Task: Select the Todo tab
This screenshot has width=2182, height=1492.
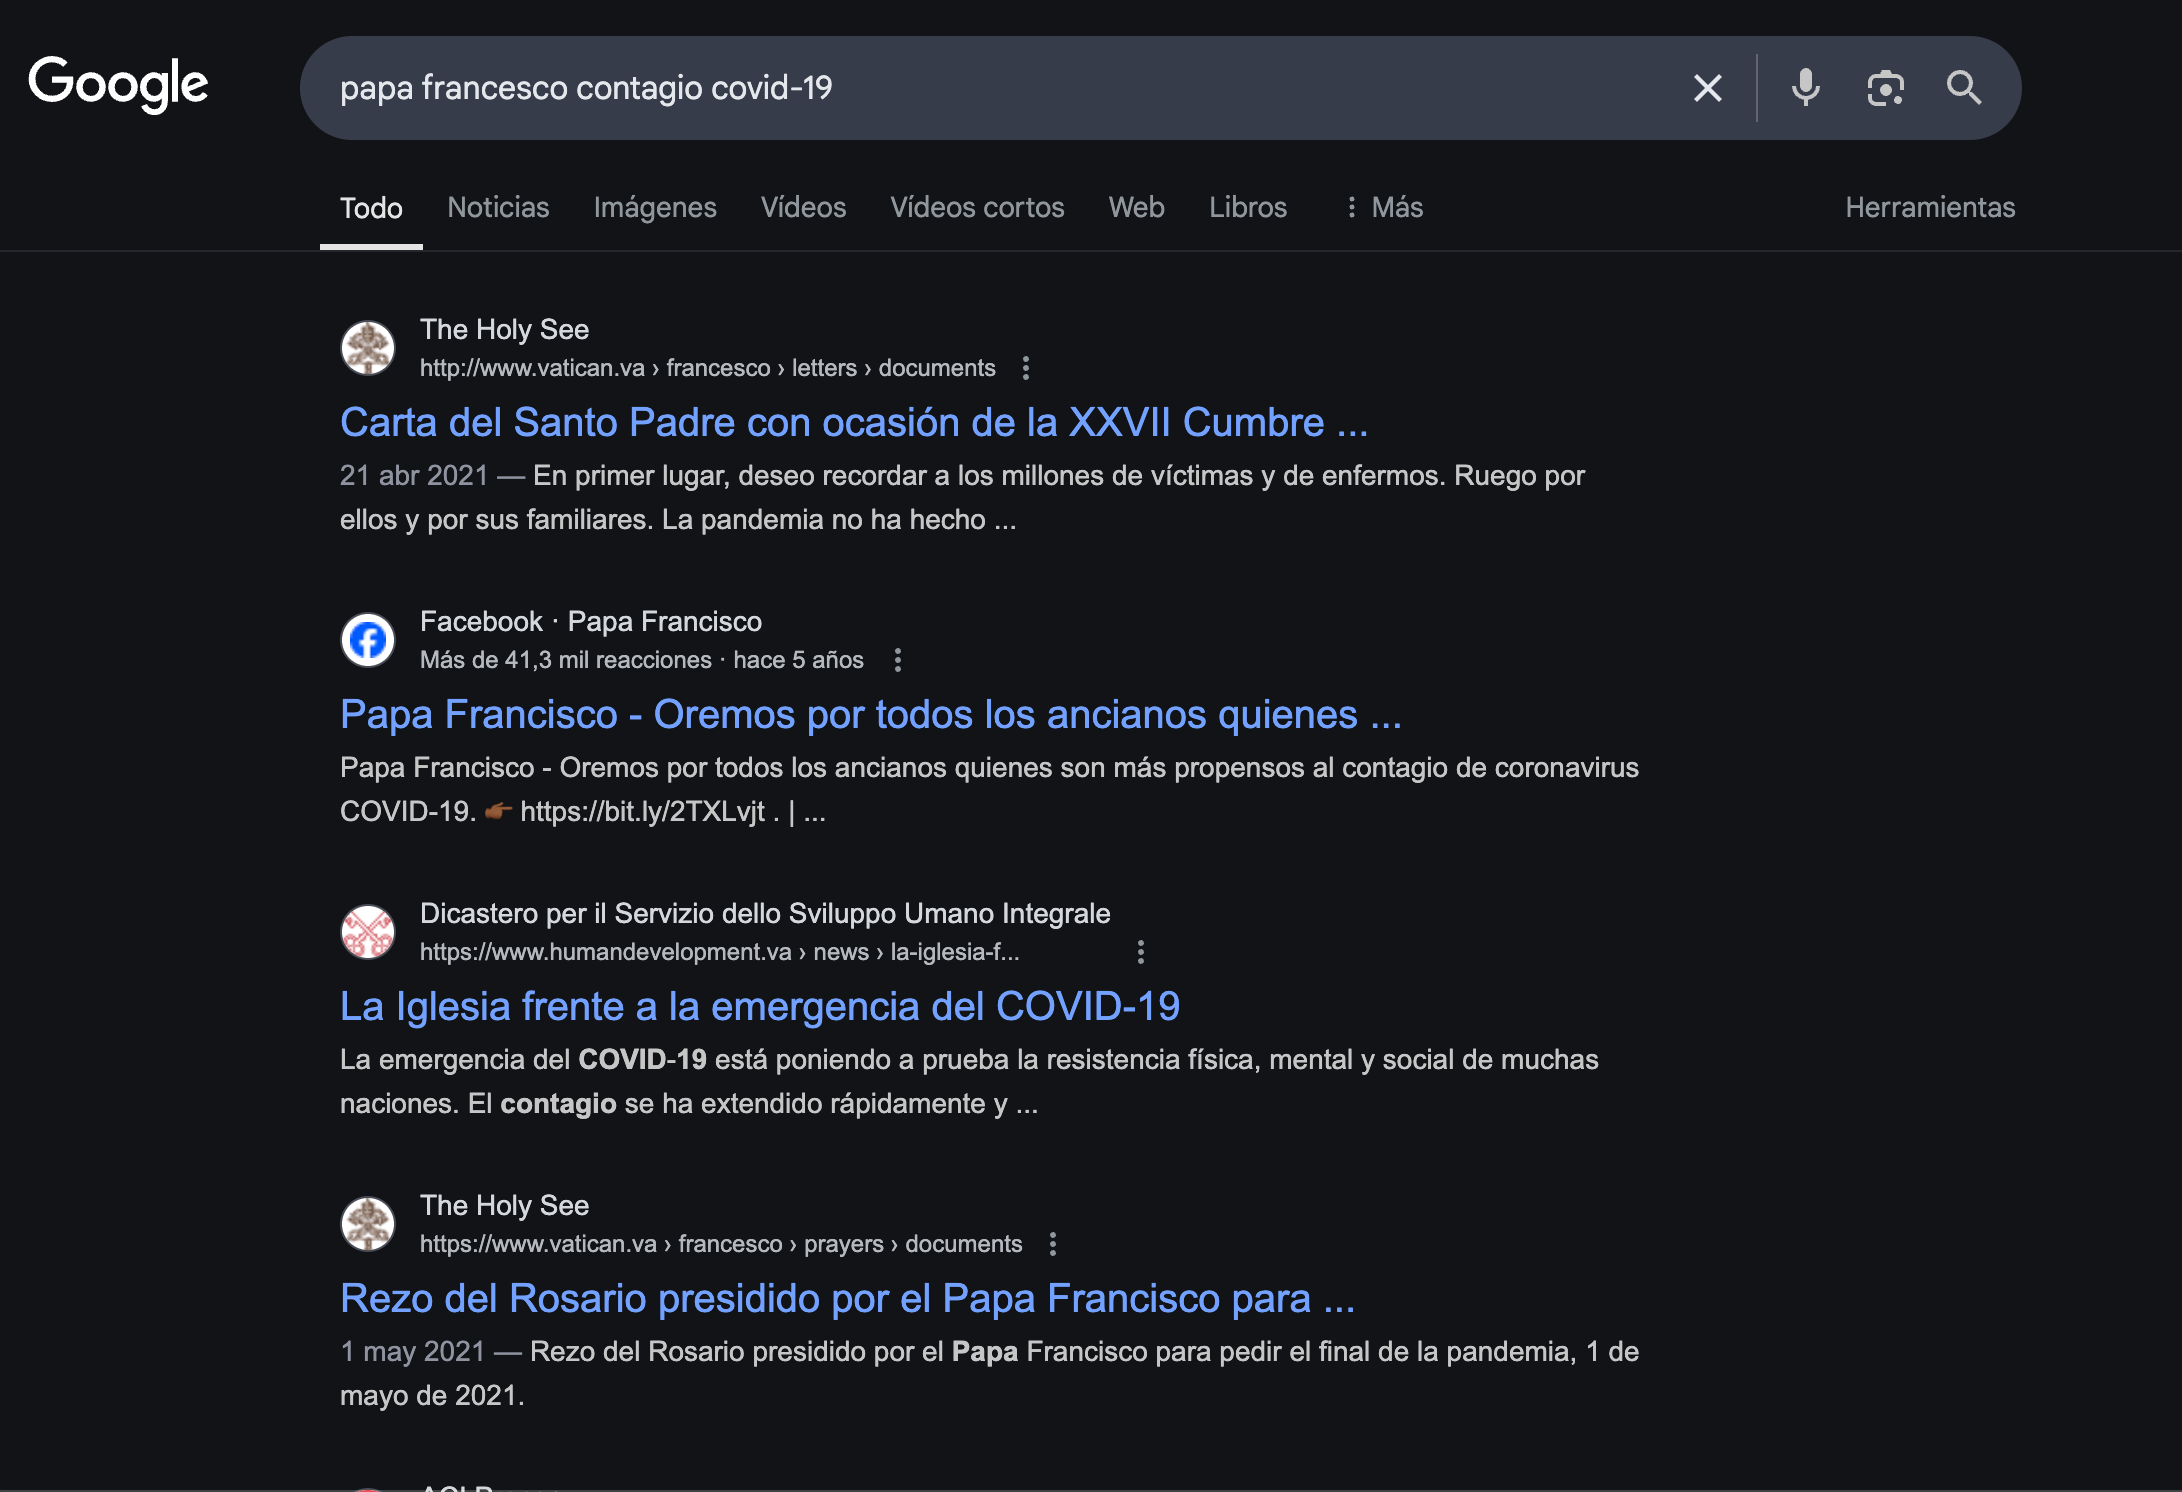Action: [x=371, y=208]
